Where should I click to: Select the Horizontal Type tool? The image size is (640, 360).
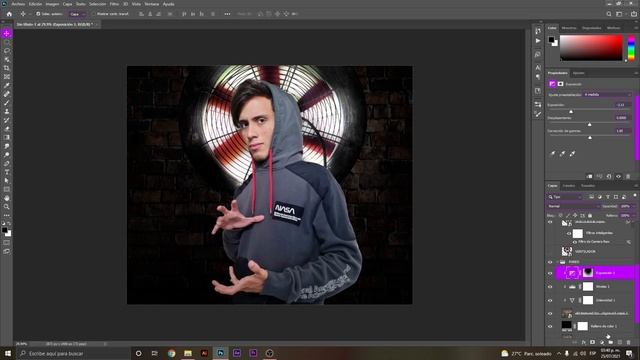[x=7, y=172]
